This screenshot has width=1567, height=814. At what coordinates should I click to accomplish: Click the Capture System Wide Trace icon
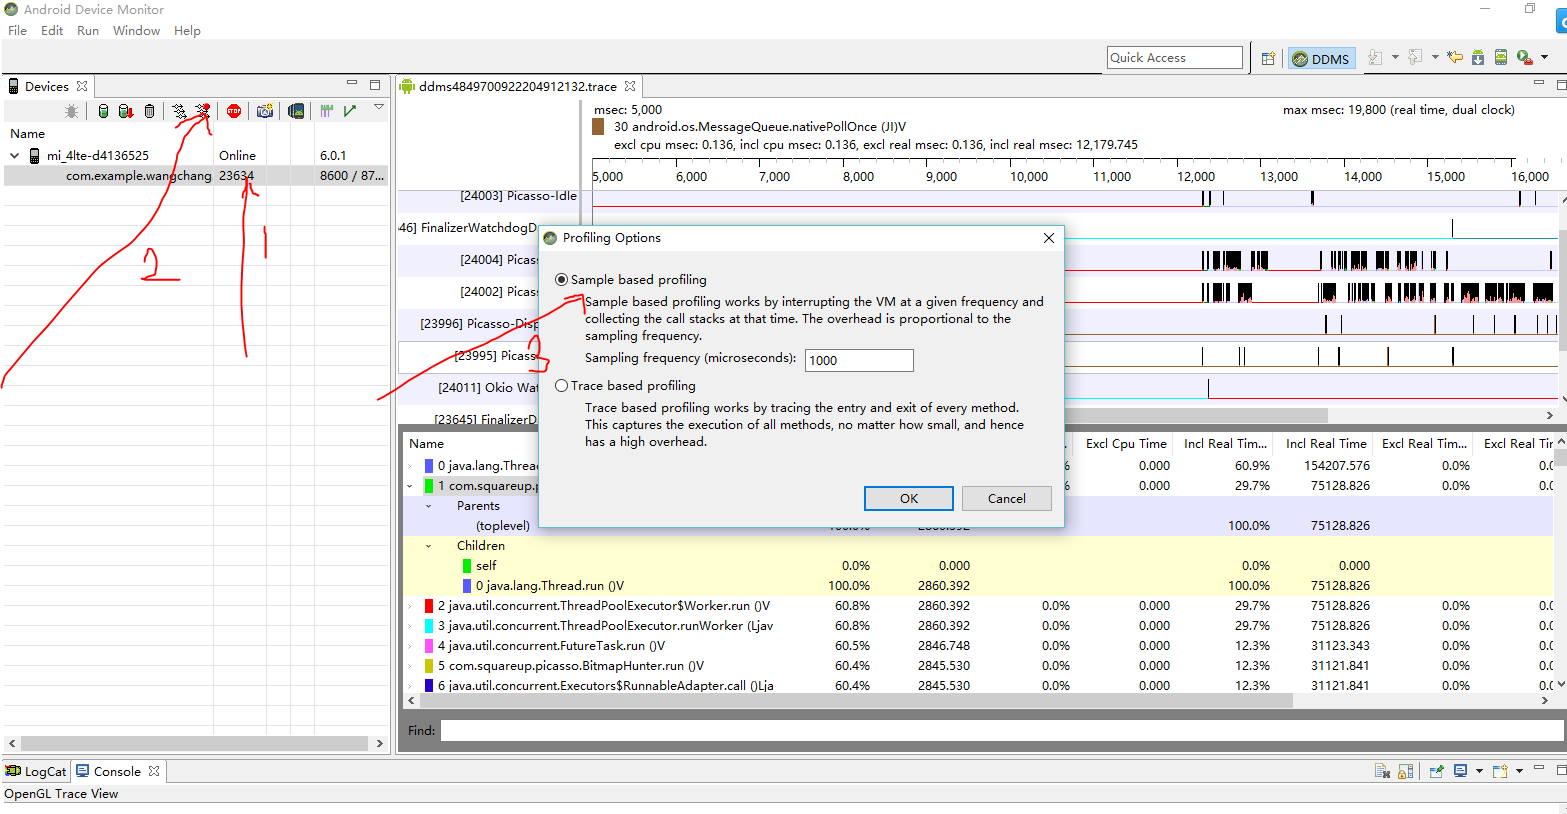click(x=326, y=111)
